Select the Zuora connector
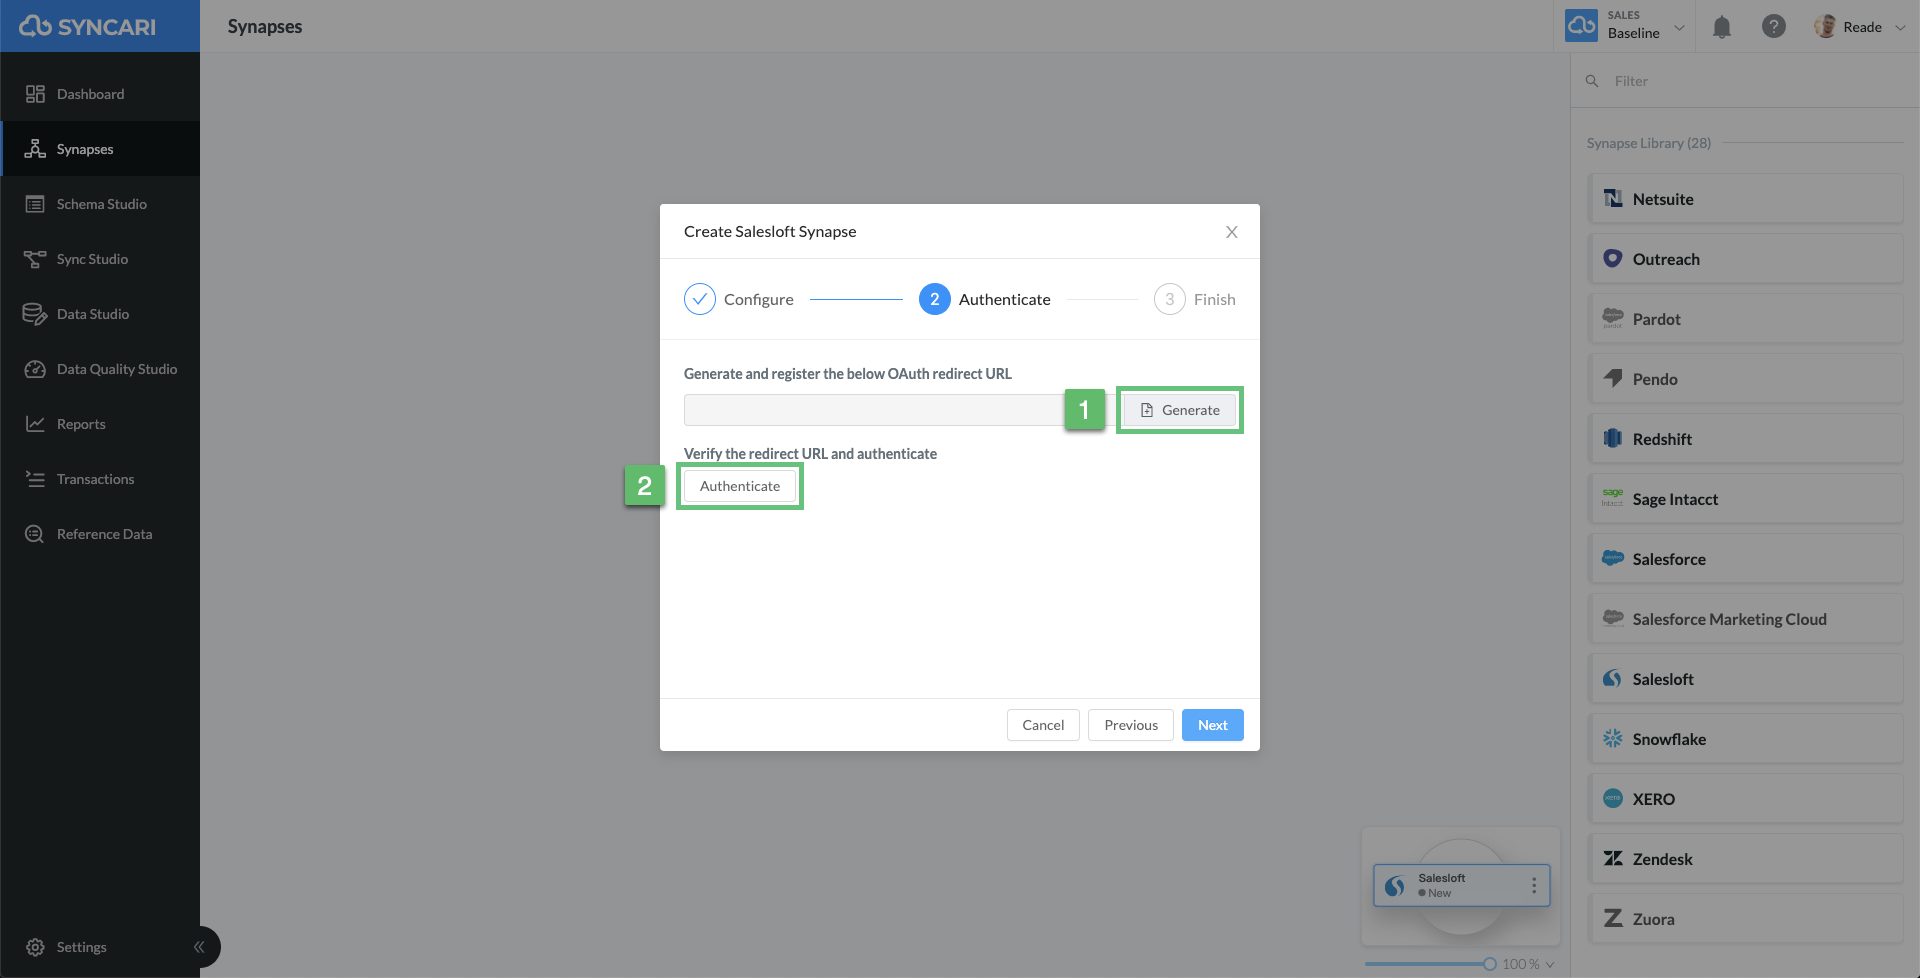Image resolution: width=1920 pixels, height=978 pixels. tap(1745, 919)
